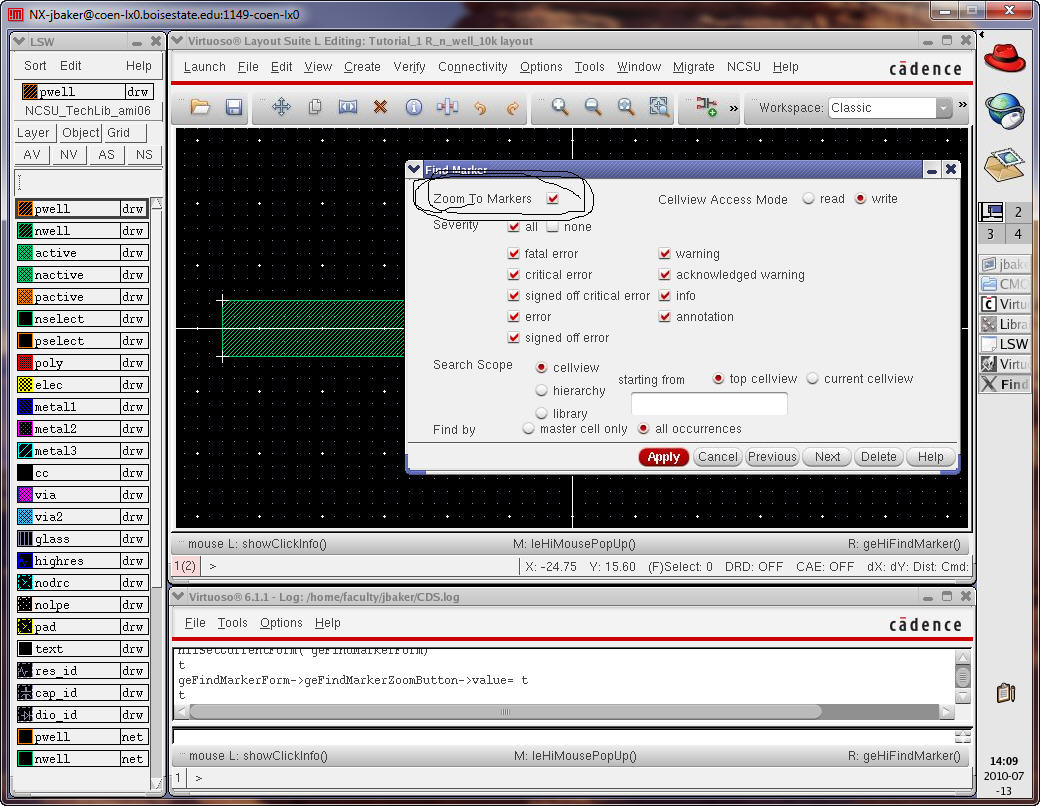Toggle the Zoom To Markers checkbox
The image size is (1040, 806).
(x=553, y=199)
